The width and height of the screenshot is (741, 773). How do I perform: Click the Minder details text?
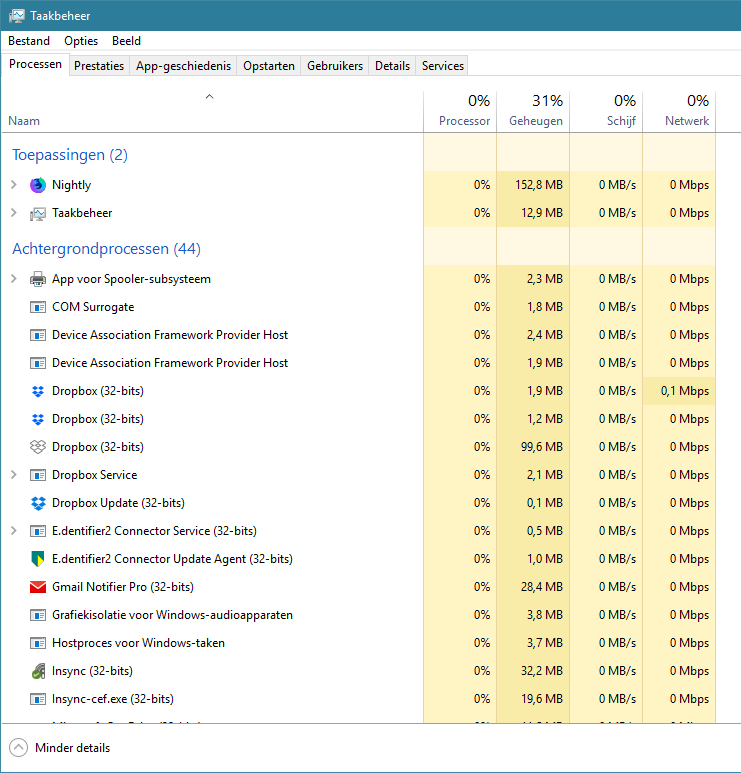(72, 748)
